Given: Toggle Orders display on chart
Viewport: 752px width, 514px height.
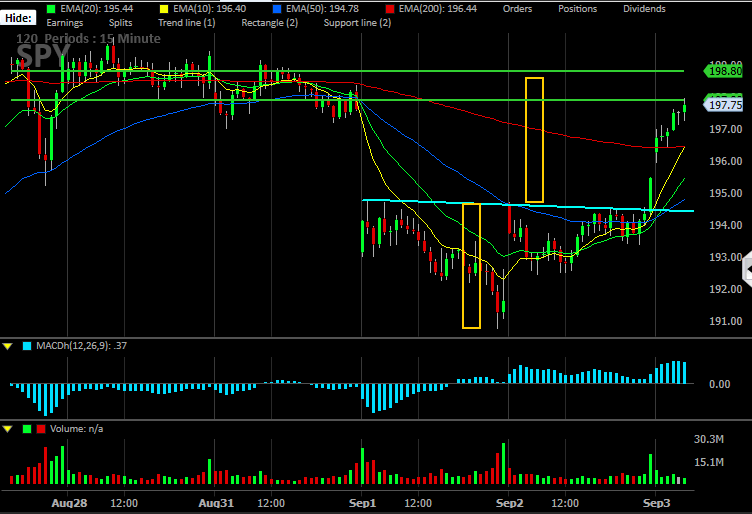Looking at the screenshot, I should pos(517,9).
